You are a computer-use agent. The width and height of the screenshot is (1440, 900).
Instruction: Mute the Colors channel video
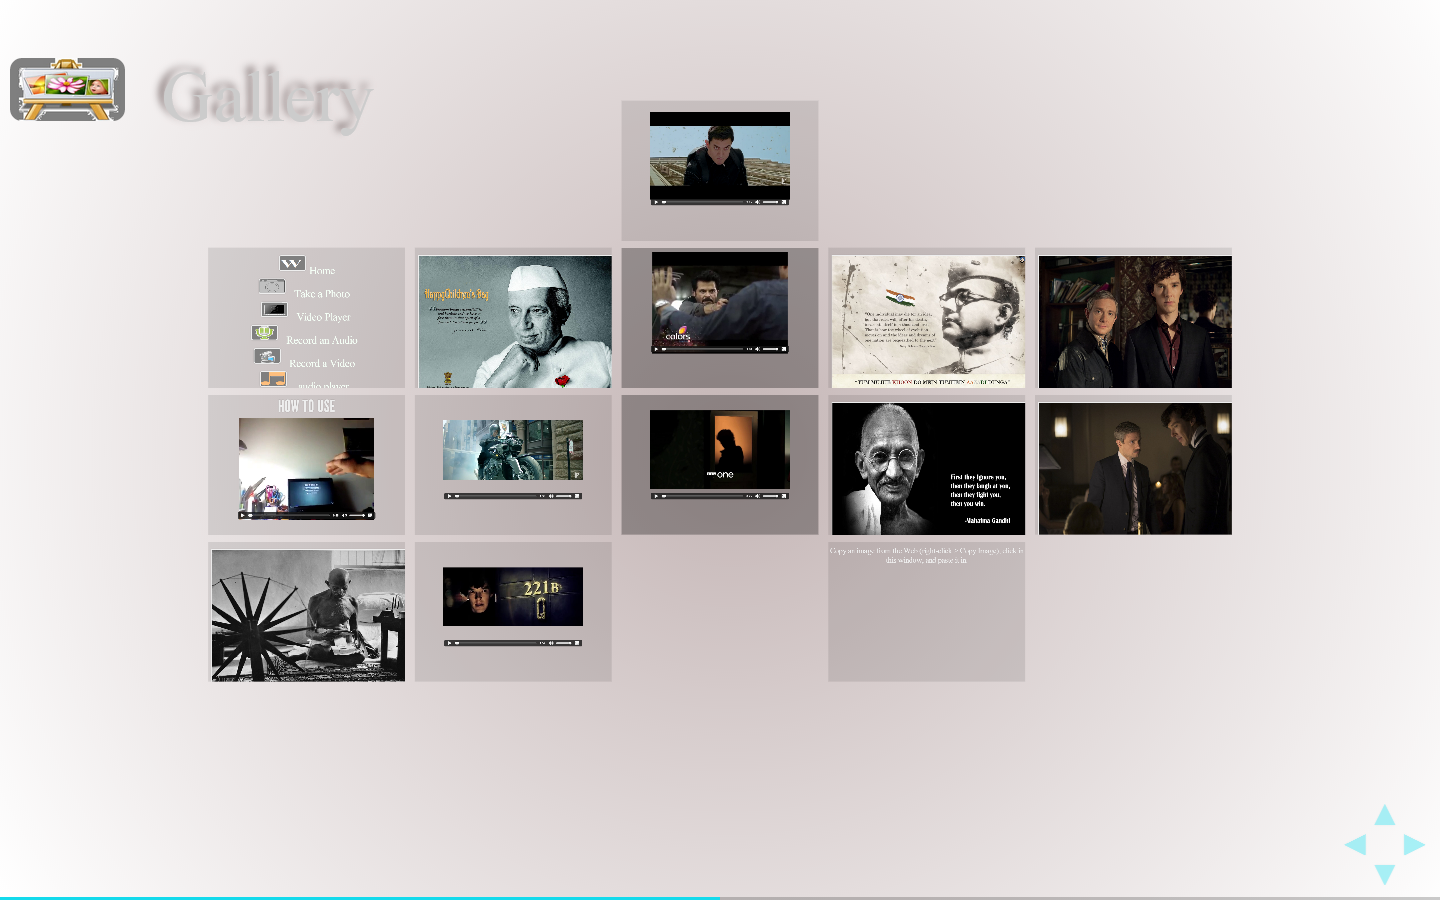(x=758, y=349)
